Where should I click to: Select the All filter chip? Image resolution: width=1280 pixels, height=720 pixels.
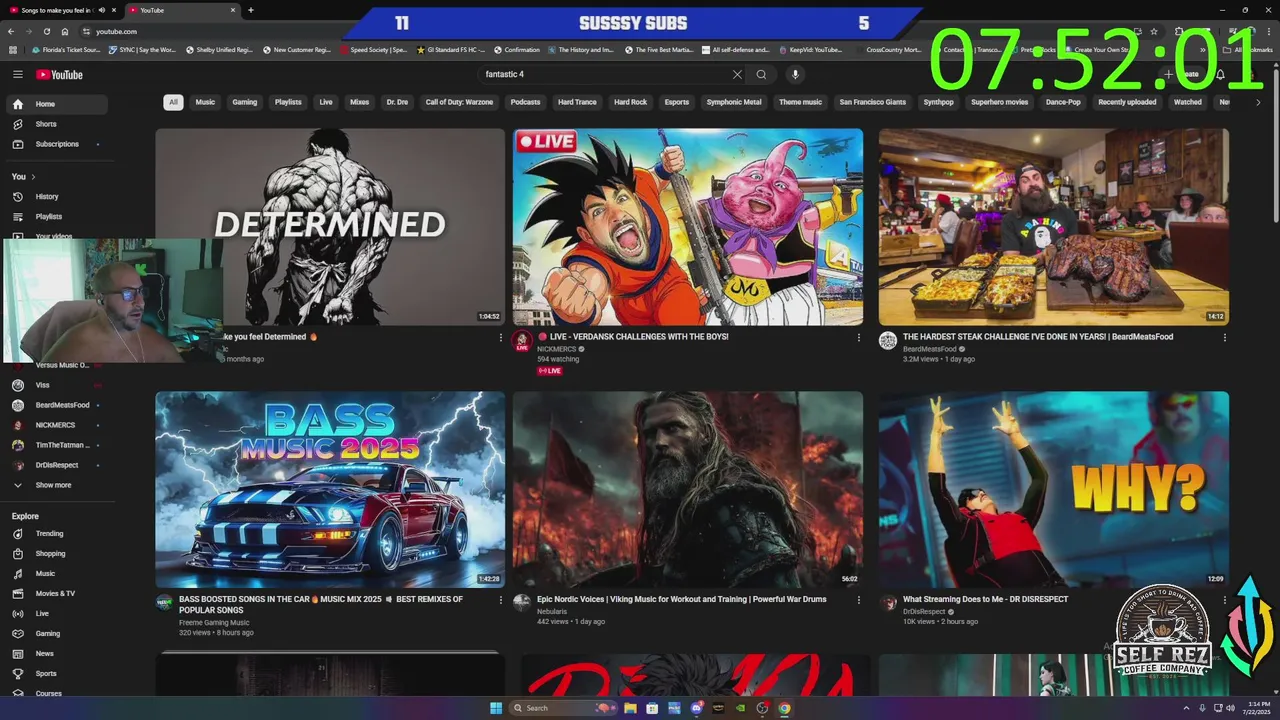coord(173,102)
